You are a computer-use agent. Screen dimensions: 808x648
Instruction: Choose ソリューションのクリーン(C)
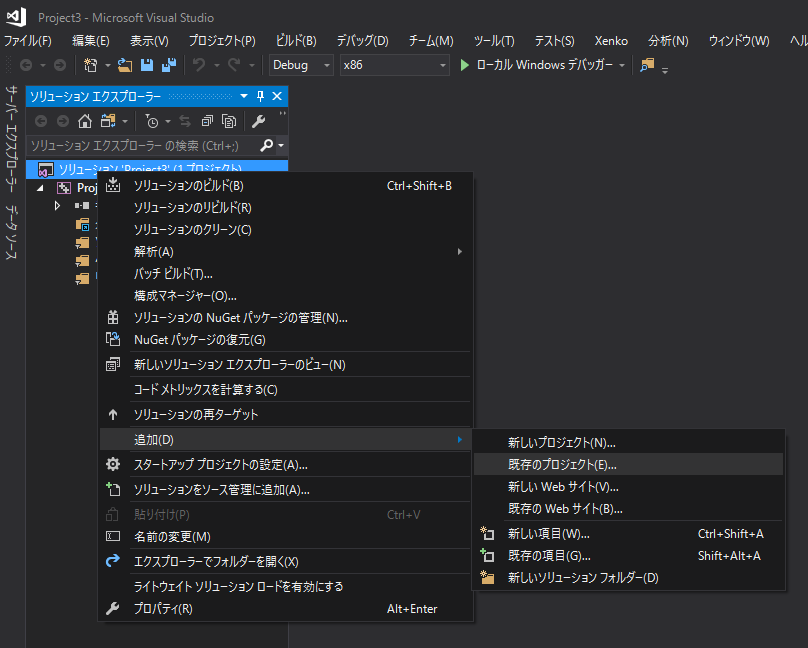point(286,230)
